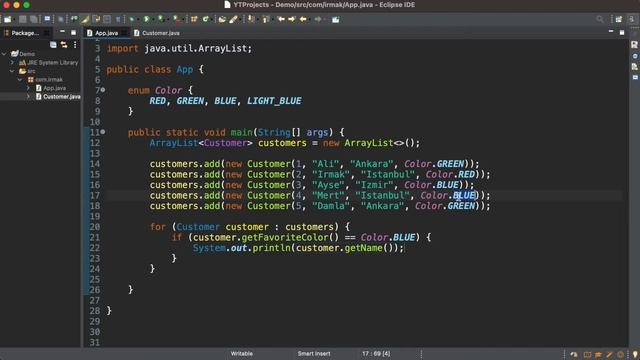640x360 pixels.
Task: Expand Customer.java in the package tree
Action: [28, 96]
